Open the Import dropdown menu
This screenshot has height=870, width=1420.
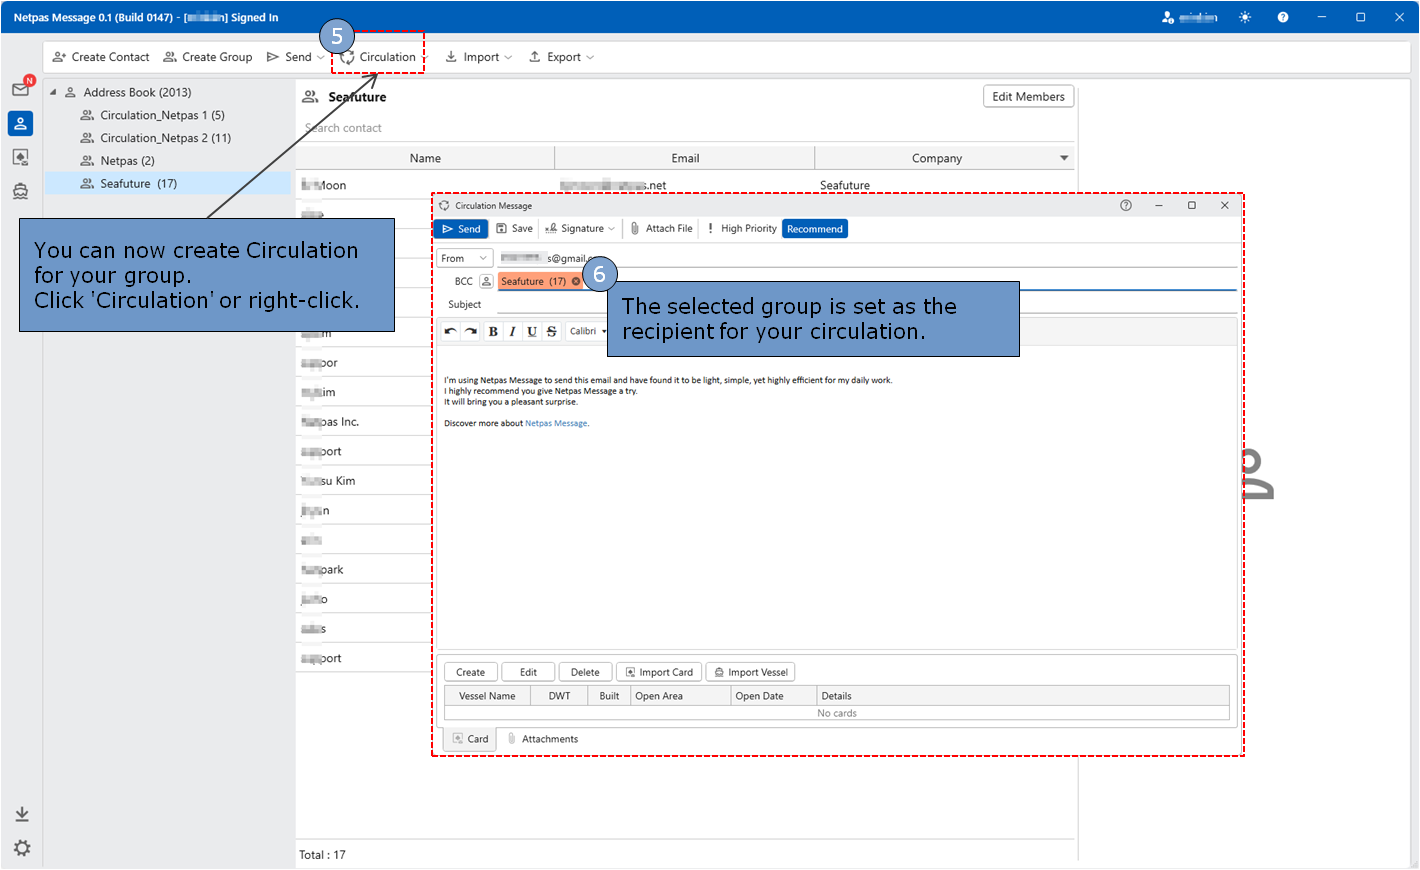478,57
